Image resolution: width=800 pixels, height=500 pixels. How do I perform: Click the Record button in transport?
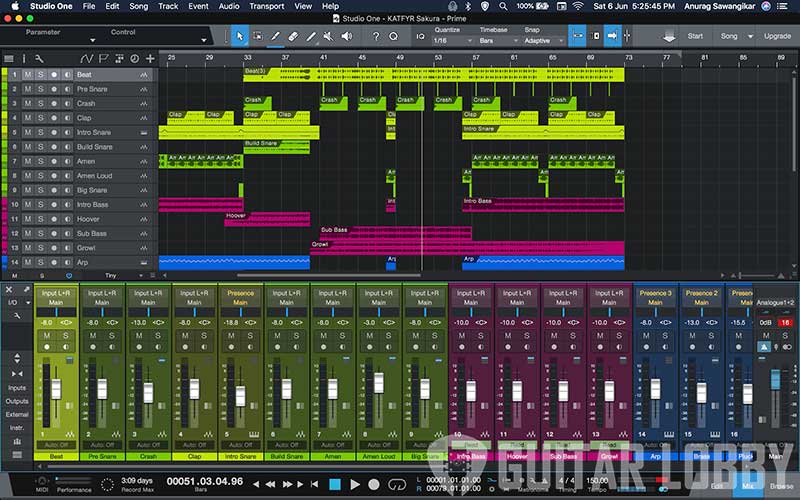coord(374,484)
